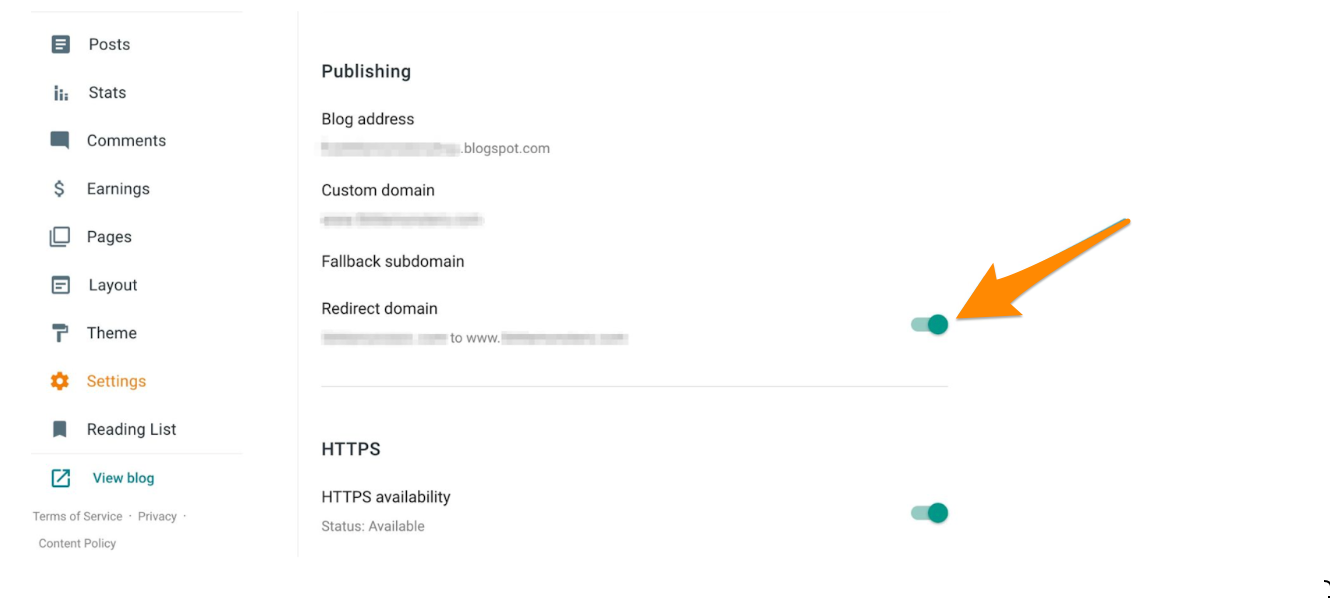The width and height of the screenshot is (1330, 598).
Task: Go to Stats in the sidebar
Action: point(107,93)
